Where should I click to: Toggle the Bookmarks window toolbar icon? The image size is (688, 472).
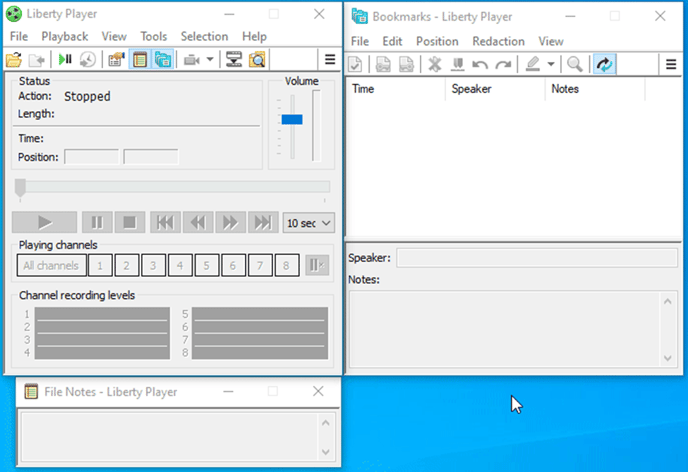pos(163,59)
